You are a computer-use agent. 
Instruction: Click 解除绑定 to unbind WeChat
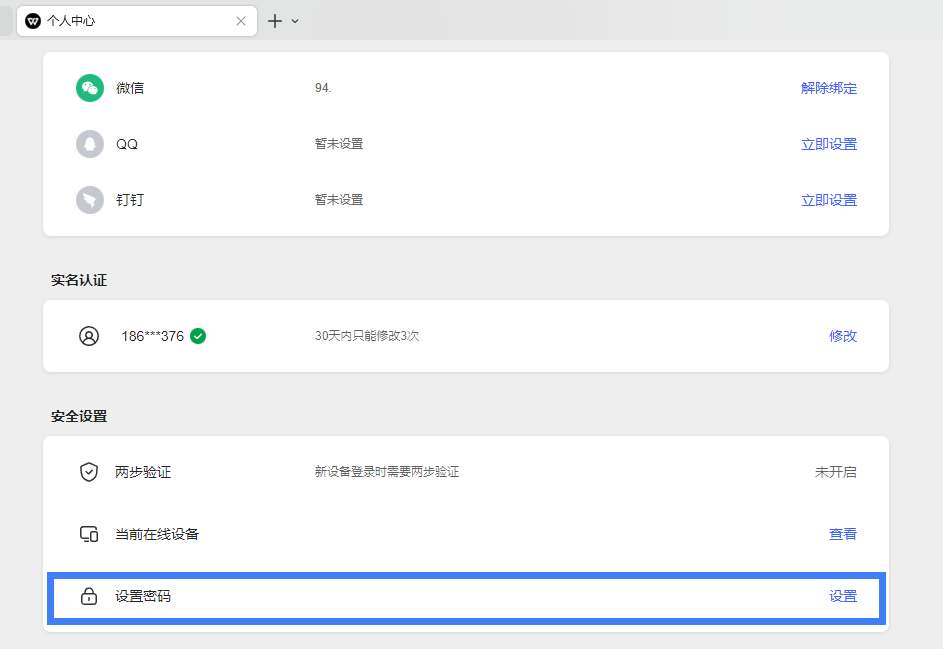pos(829,87)
